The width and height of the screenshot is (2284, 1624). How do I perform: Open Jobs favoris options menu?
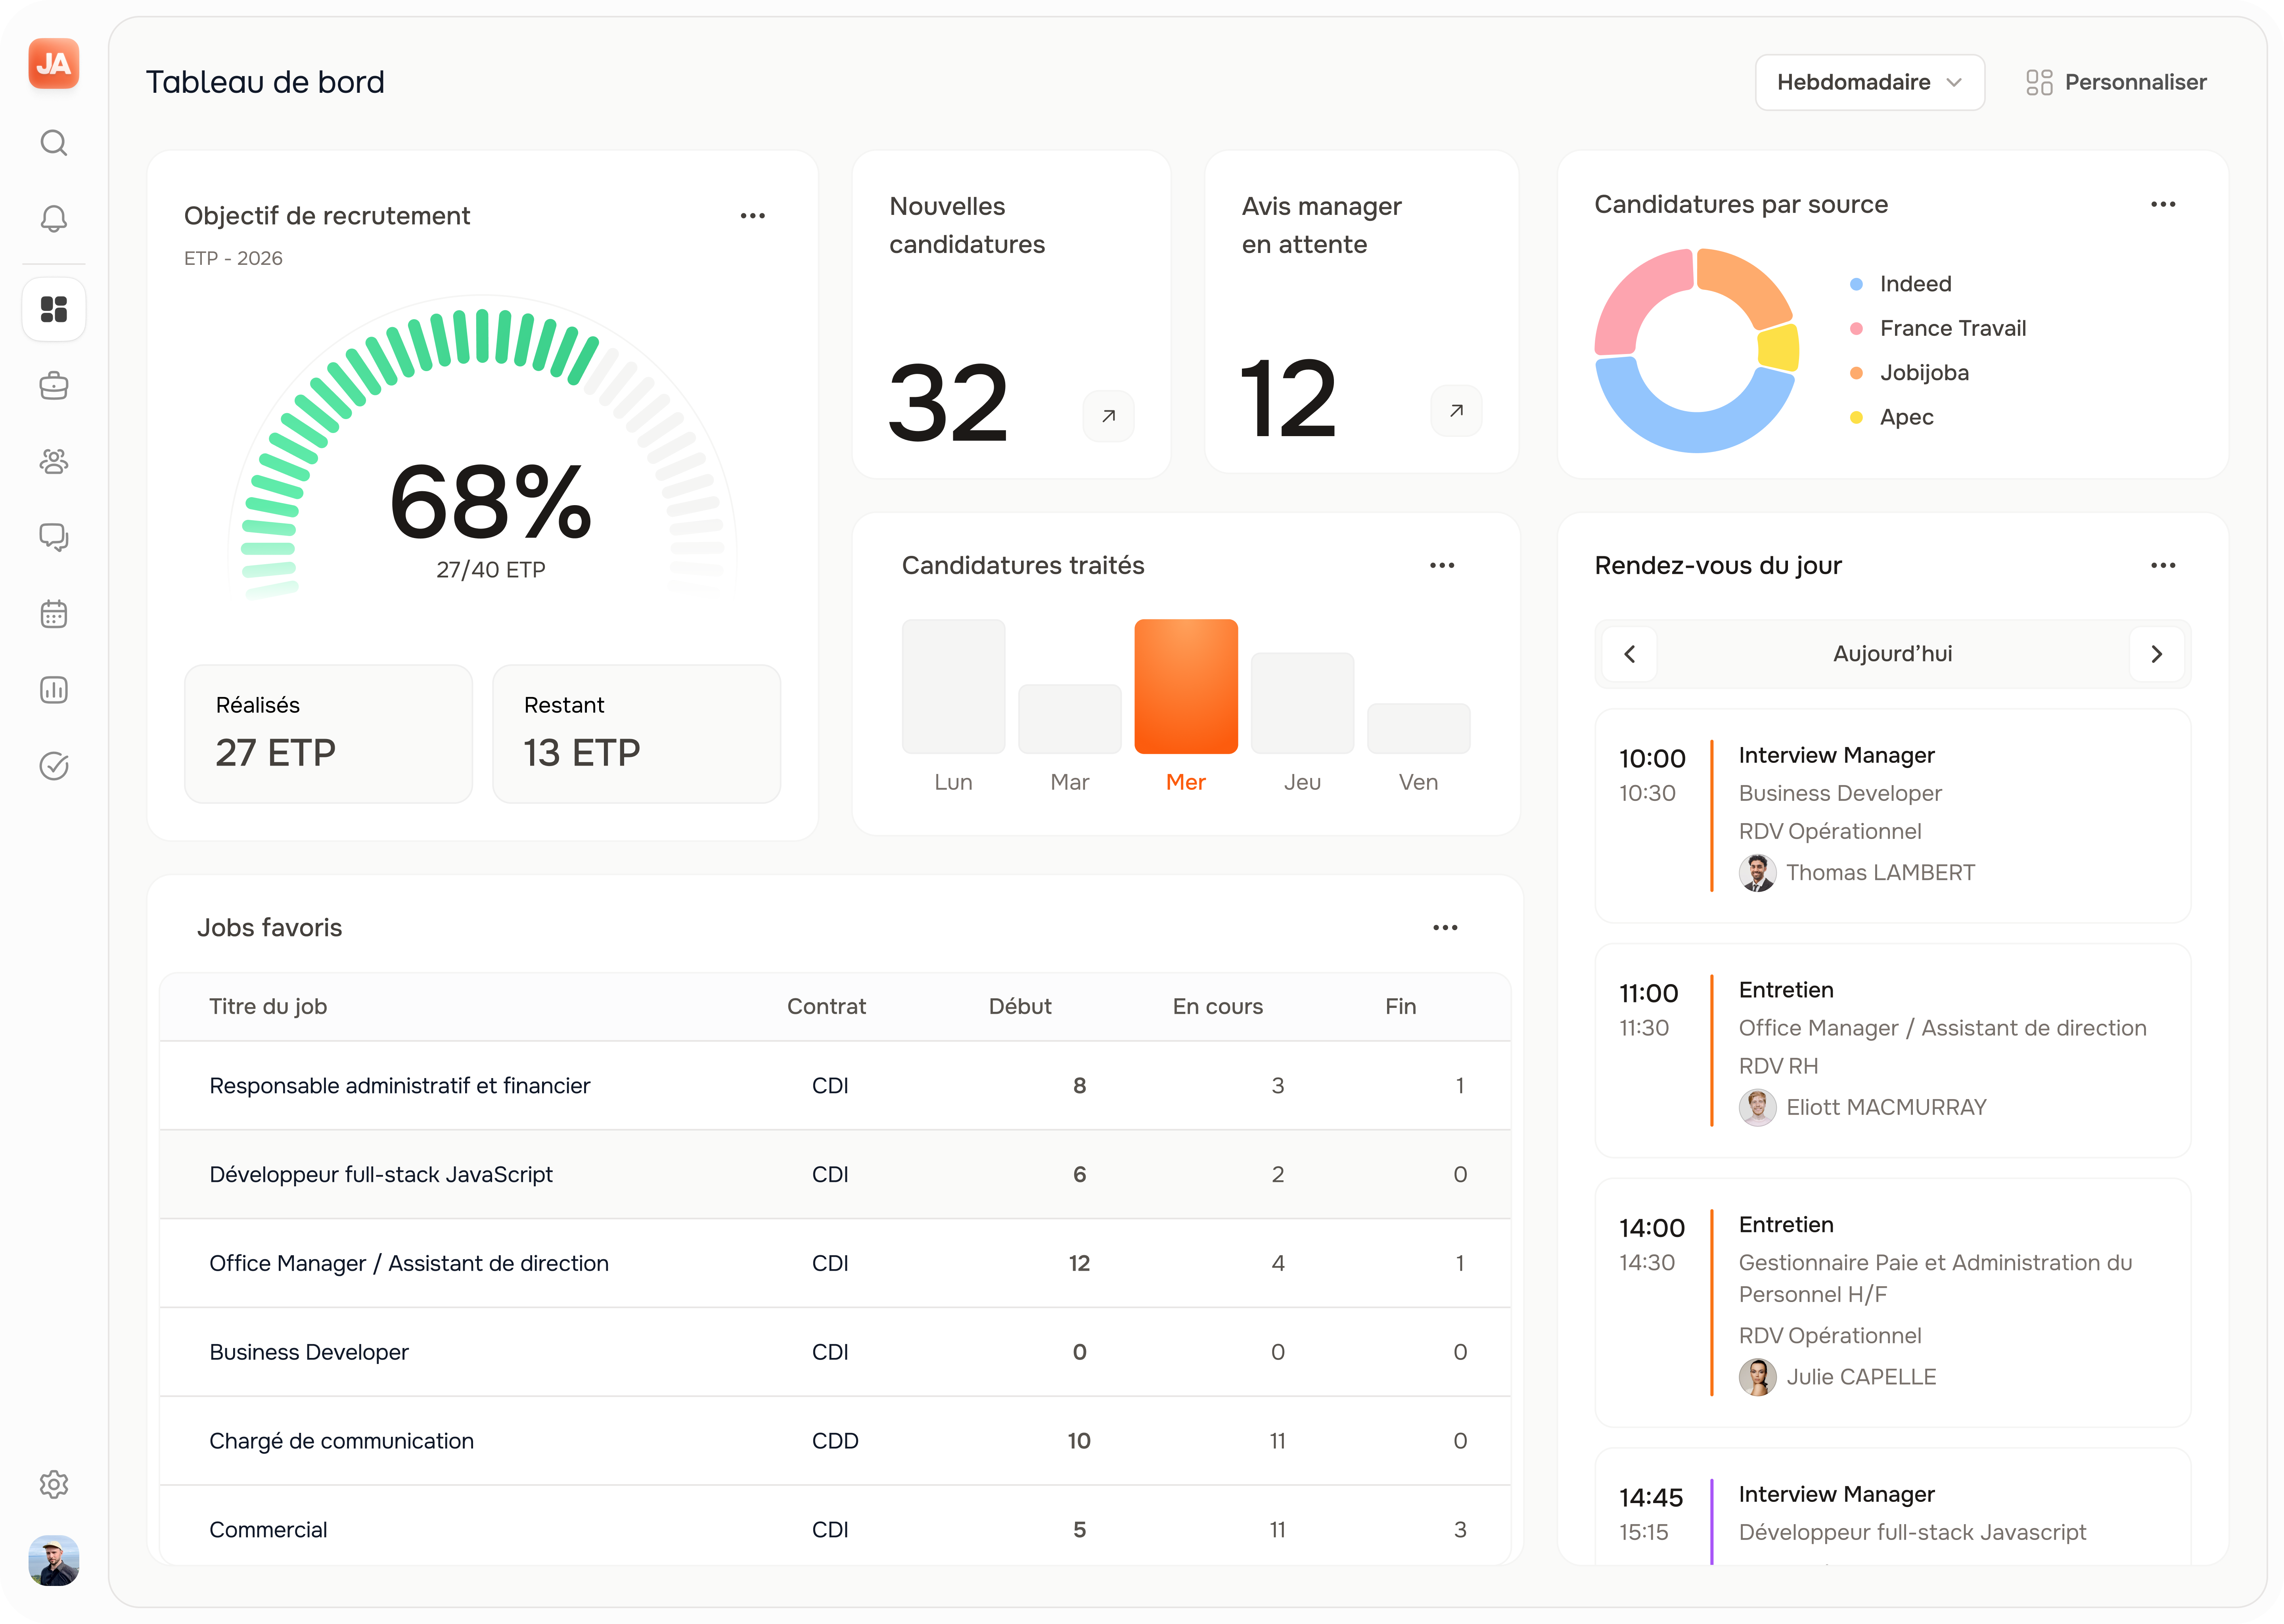pos(1444,928)
